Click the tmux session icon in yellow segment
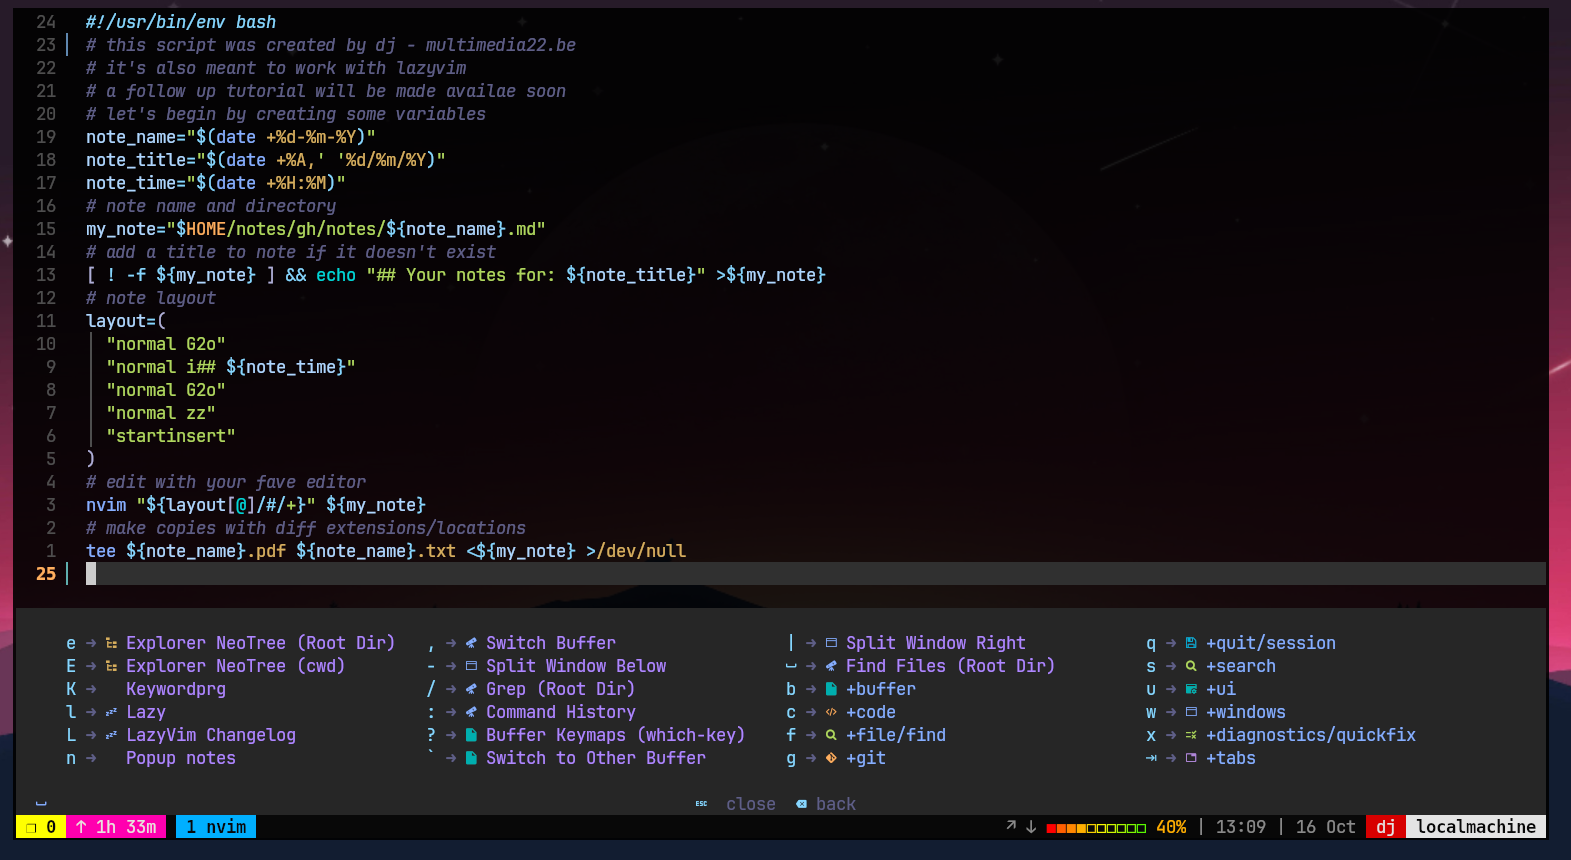Viewport: 1571px width, 860px height. point(31,827)
